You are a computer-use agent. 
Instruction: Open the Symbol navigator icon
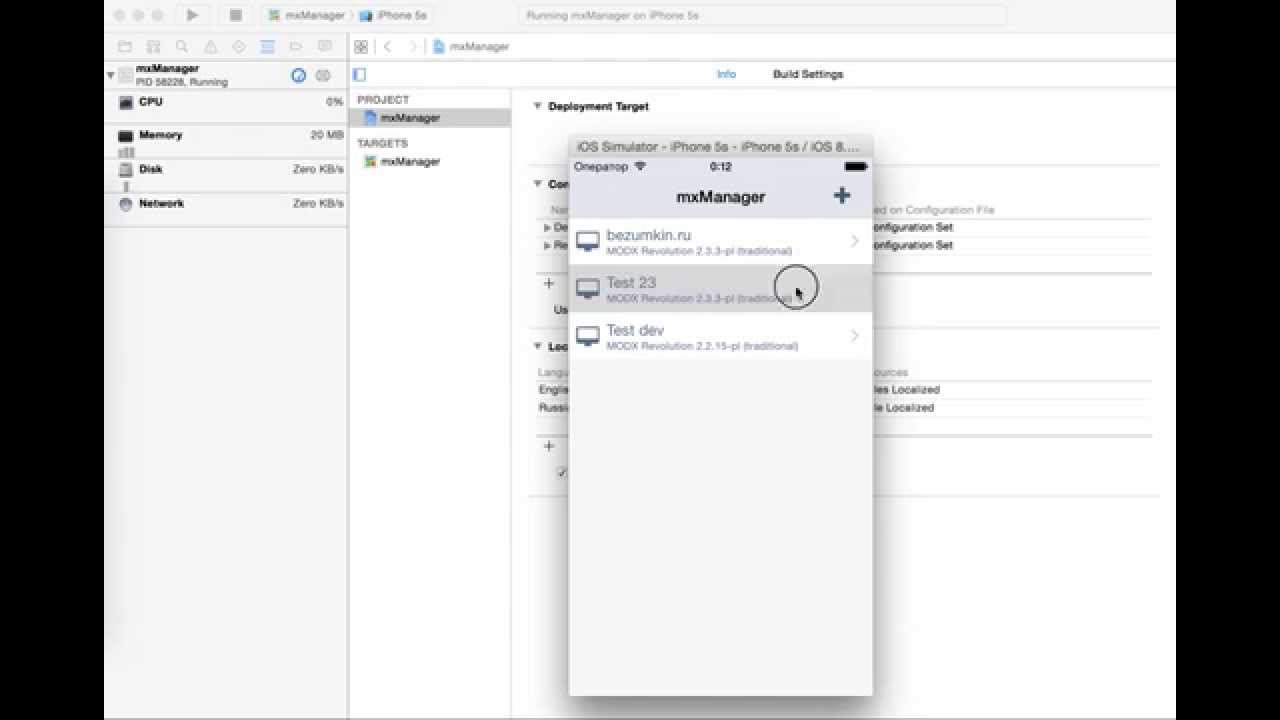[x=153, y=47]
